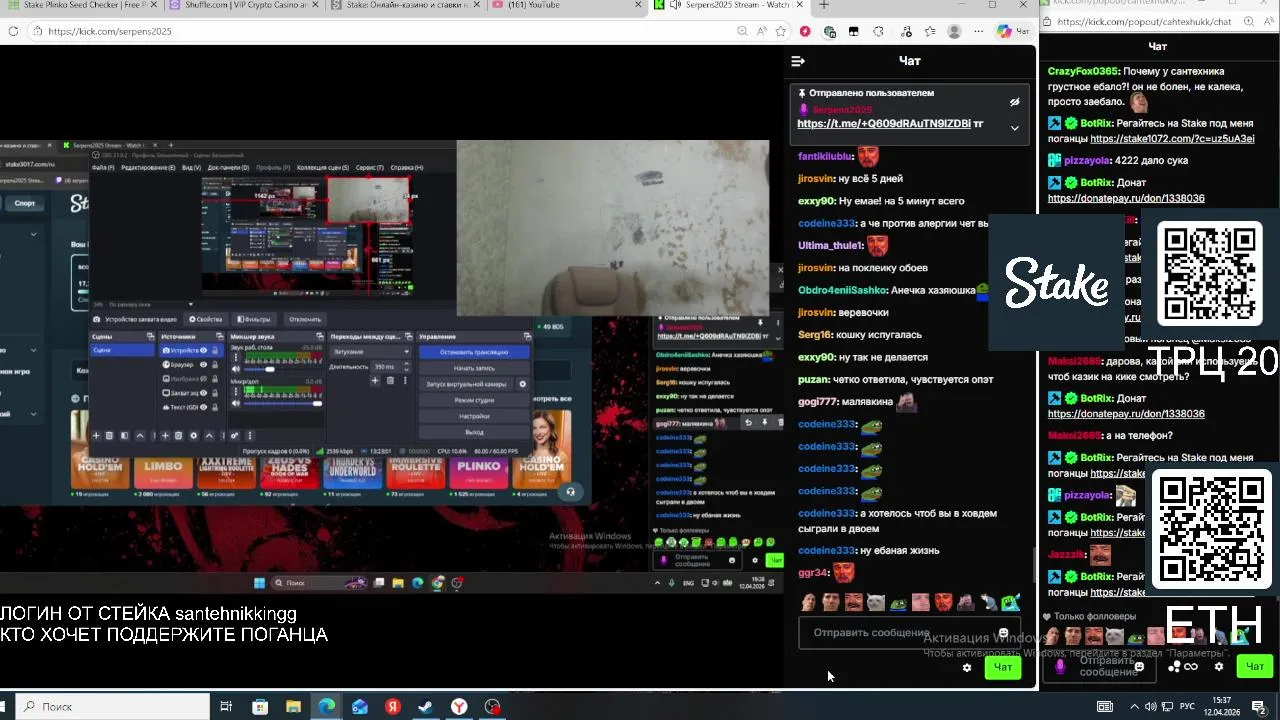Open first donatepay.ru/don/1338036 link
Image resolution: width=1280 pixels, height=720 pixels.
(x=1126, y=198)
